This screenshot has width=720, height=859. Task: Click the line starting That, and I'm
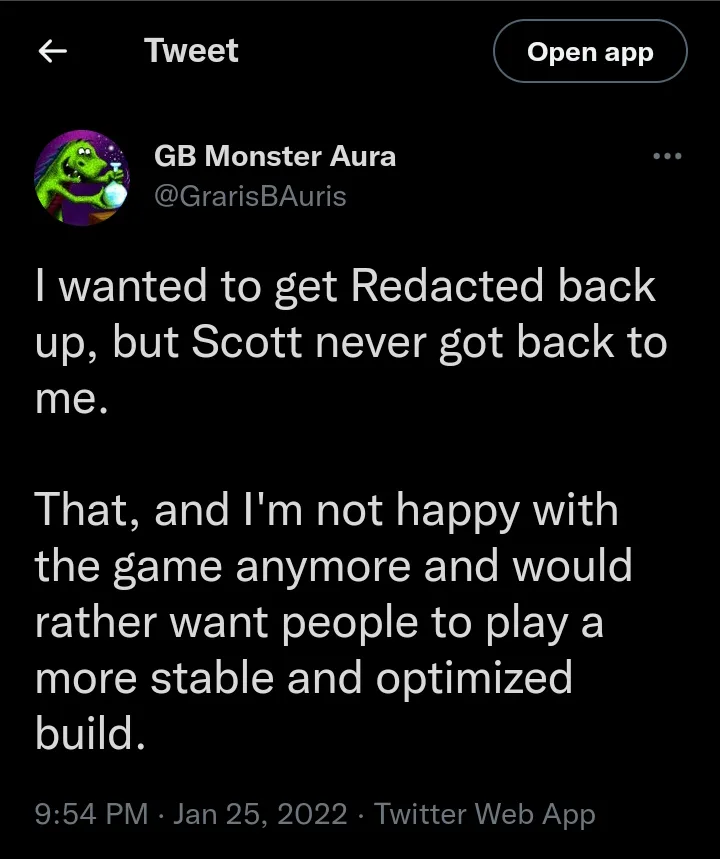[x=327, y=509]
